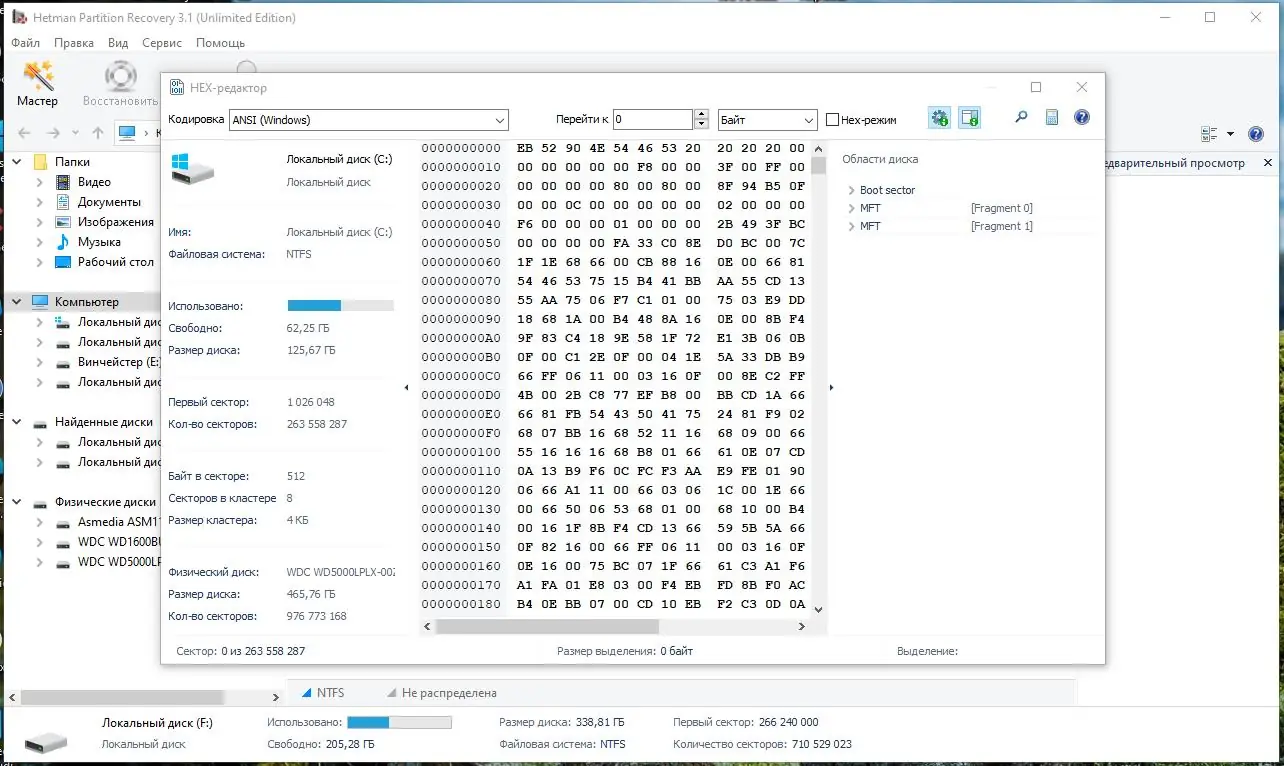
Task: Open the Сервис menu
Action: pos(162,43)
